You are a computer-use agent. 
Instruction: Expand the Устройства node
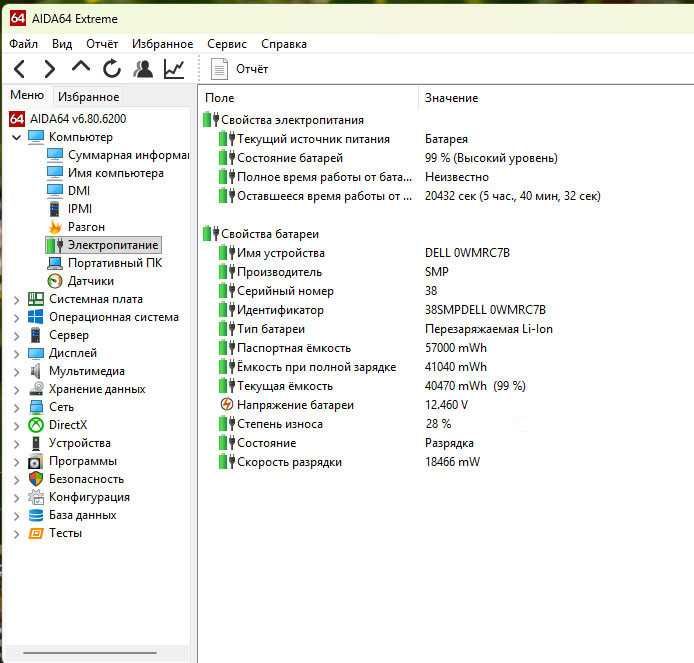pos(16,444)
